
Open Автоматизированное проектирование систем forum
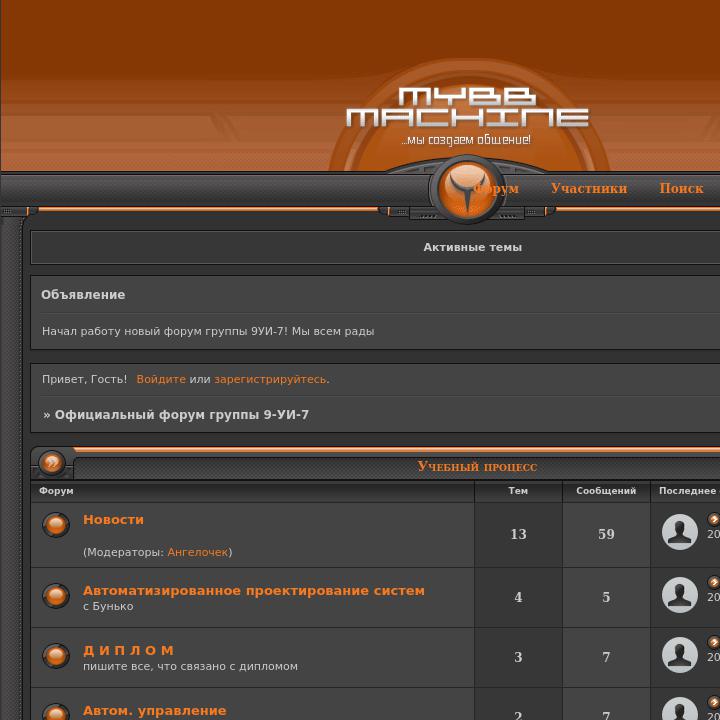253,591
